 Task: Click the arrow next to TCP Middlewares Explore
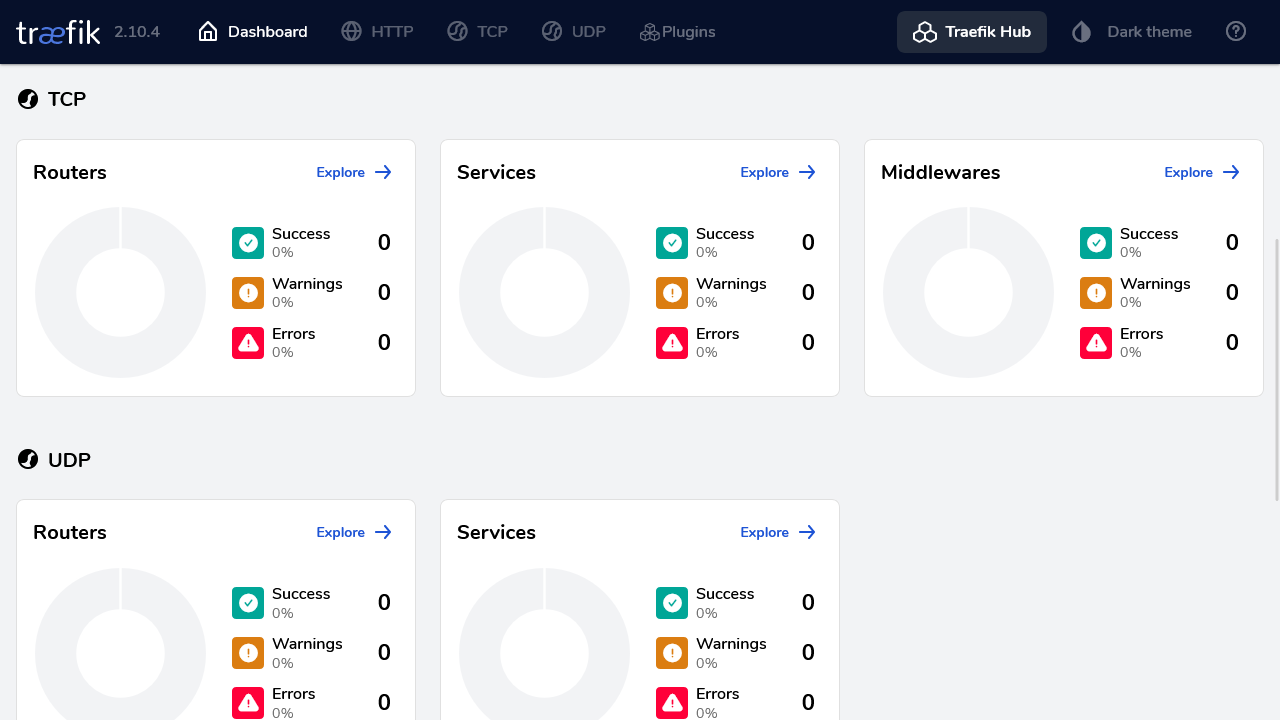point(1231,172)
